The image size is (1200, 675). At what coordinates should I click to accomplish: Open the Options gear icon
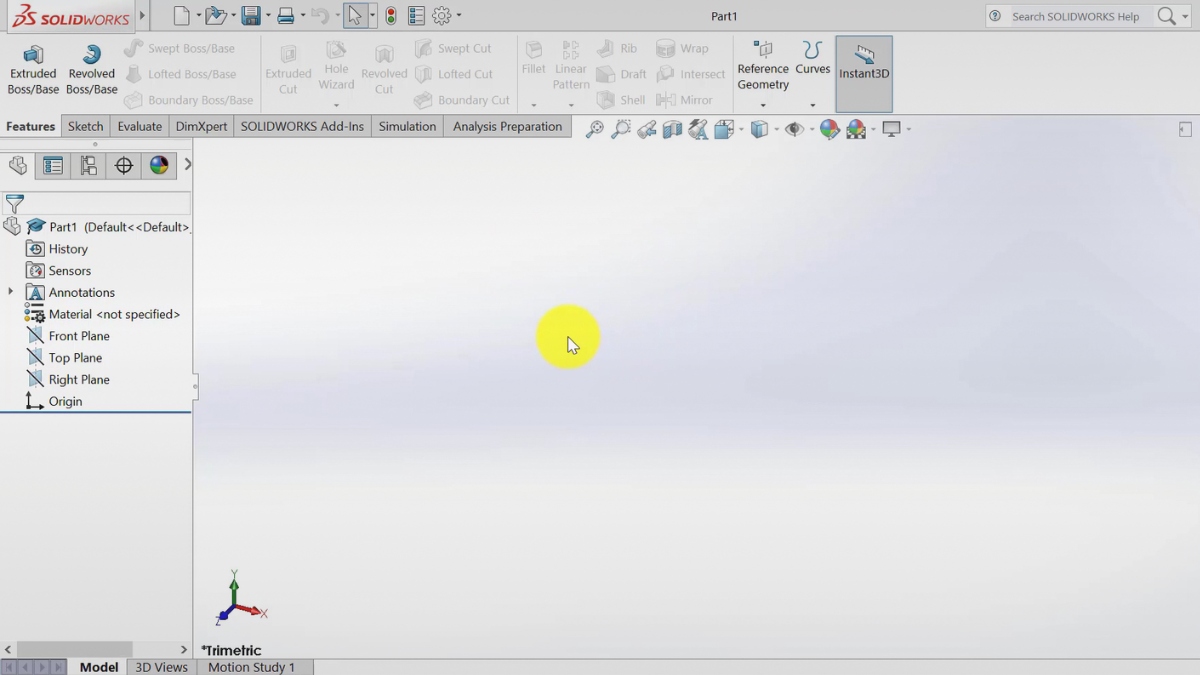tap(442, 15)
